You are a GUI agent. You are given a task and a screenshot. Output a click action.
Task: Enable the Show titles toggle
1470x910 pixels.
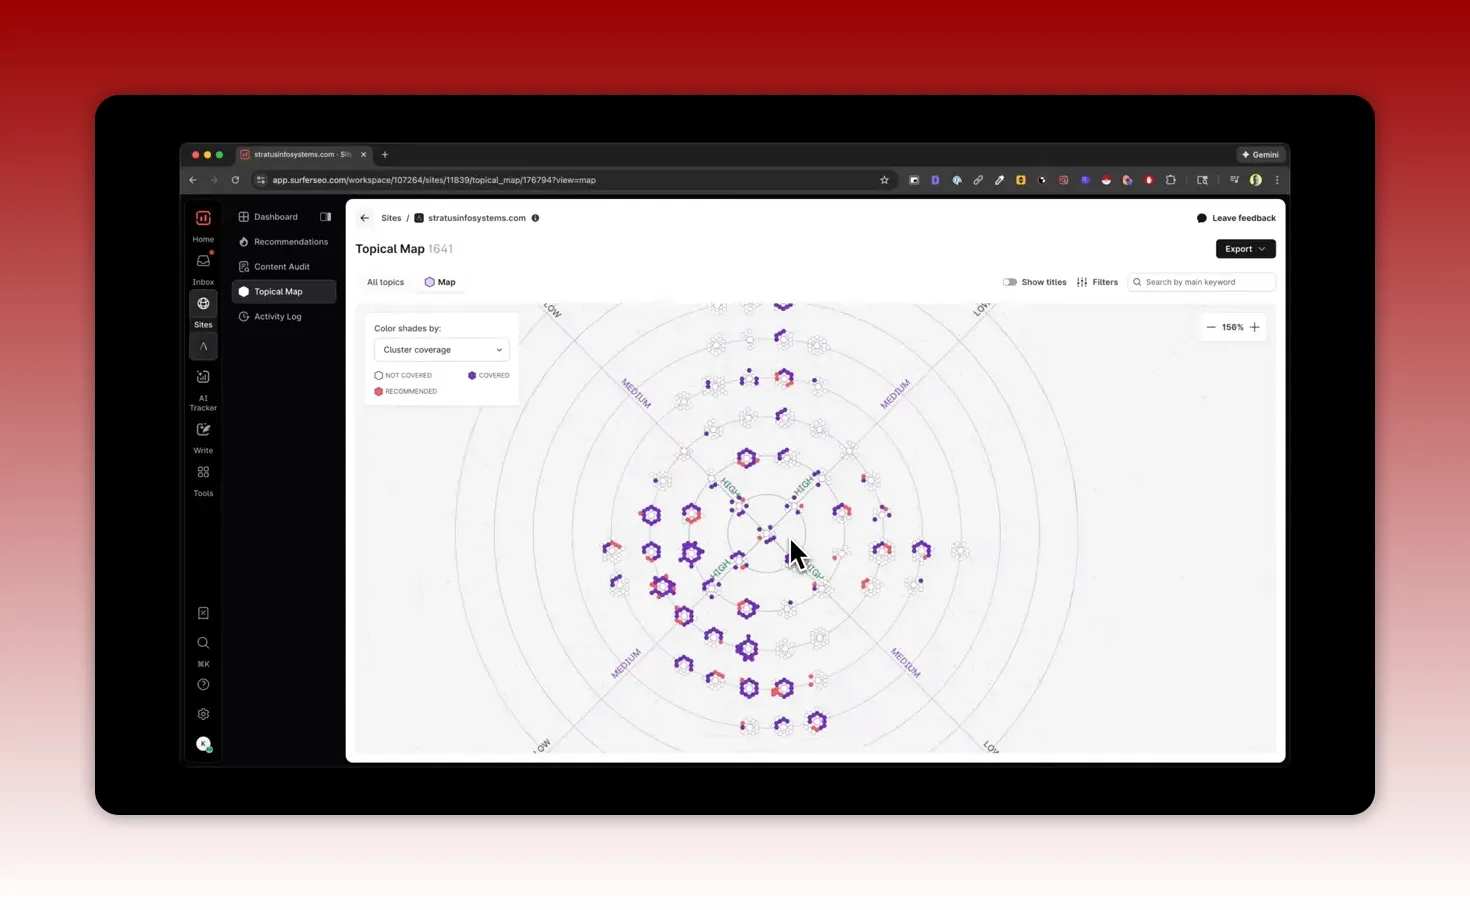point(1010,281)
